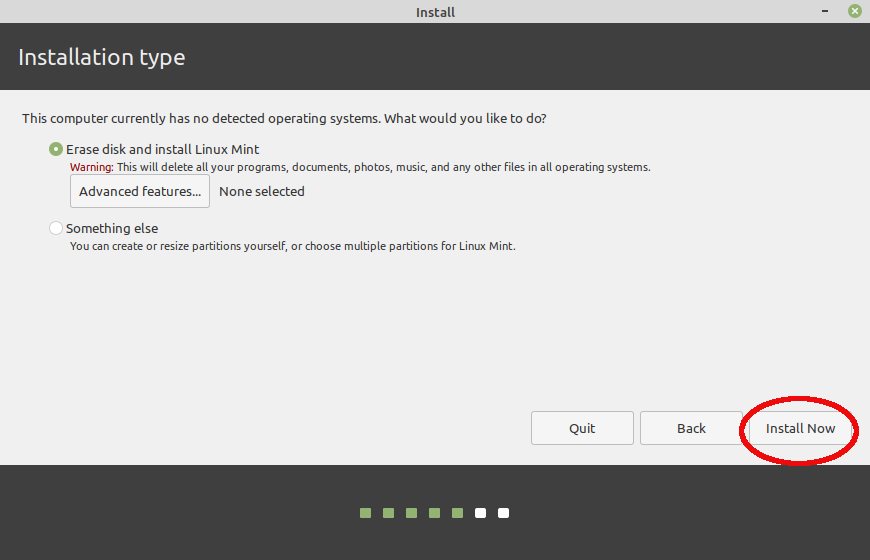Quit the Linux Mint installer
Screen dimensions: 870x560
point(582,428)
